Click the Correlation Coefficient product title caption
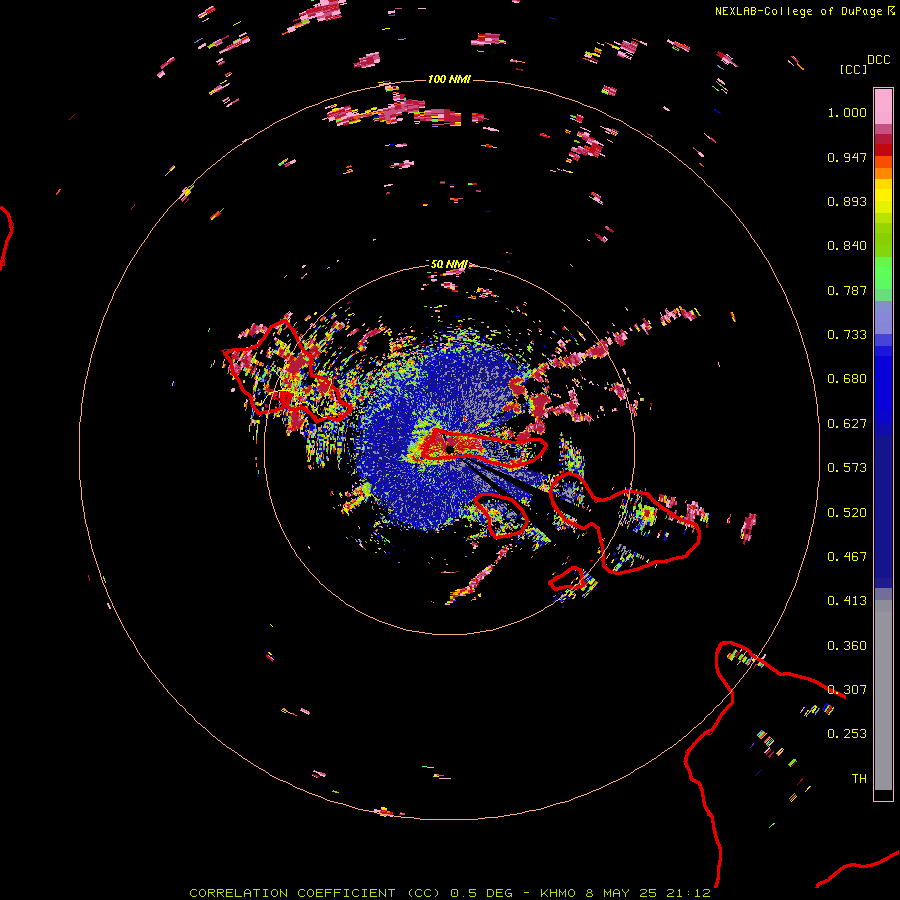The width and height of the screenshot is (900, 900). coord(450,893)
